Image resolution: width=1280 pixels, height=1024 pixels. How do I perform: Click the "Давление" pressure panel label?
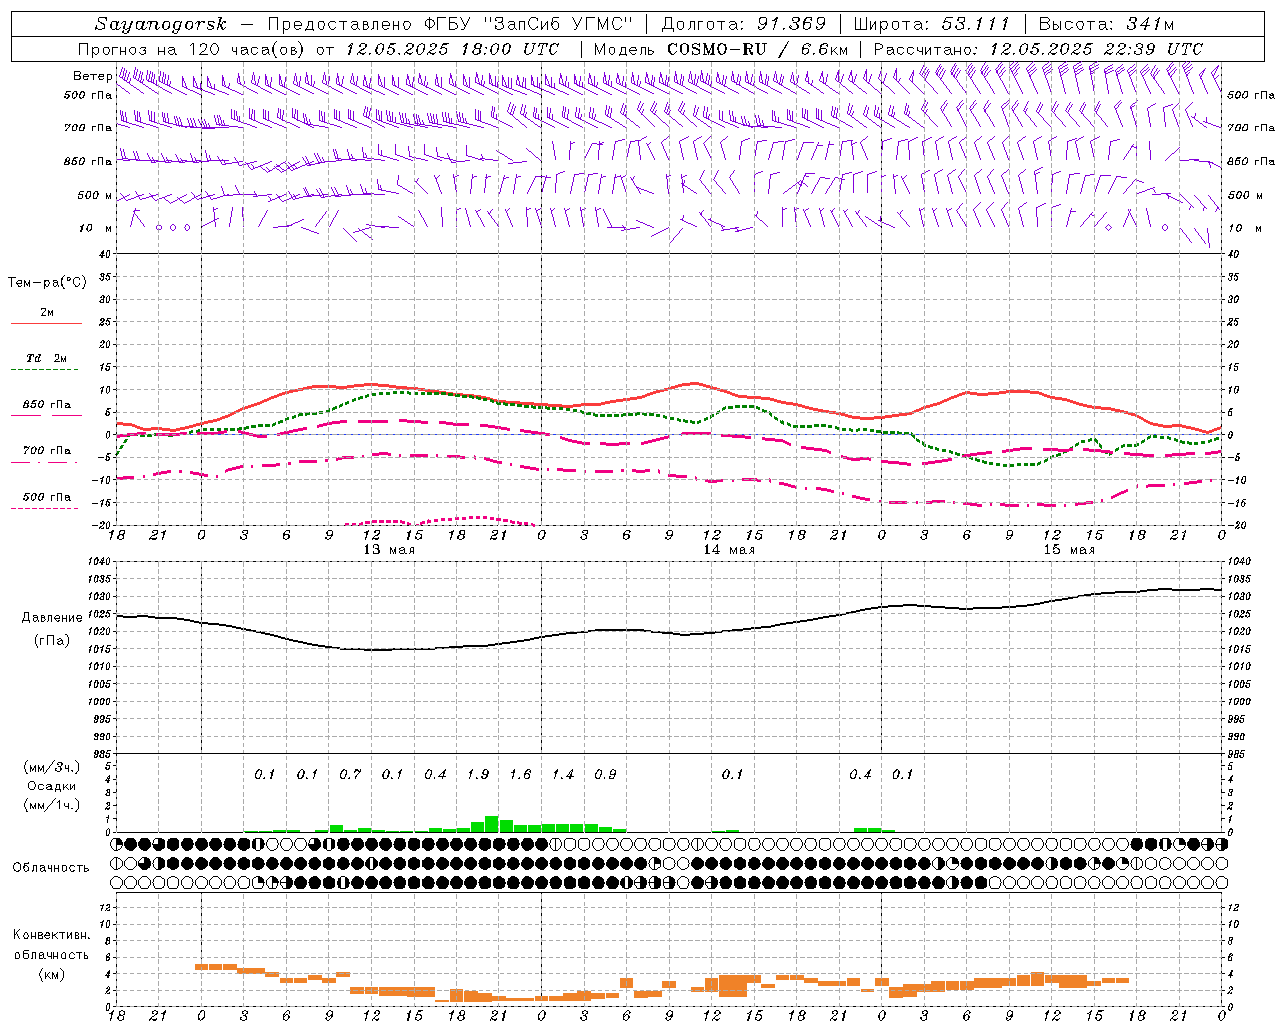coord(52,618)
